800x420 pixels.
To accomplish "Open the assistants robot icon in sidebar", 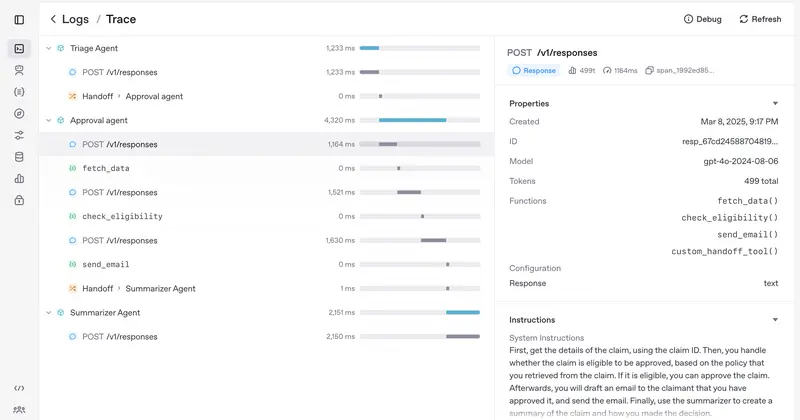I will 19,70.
